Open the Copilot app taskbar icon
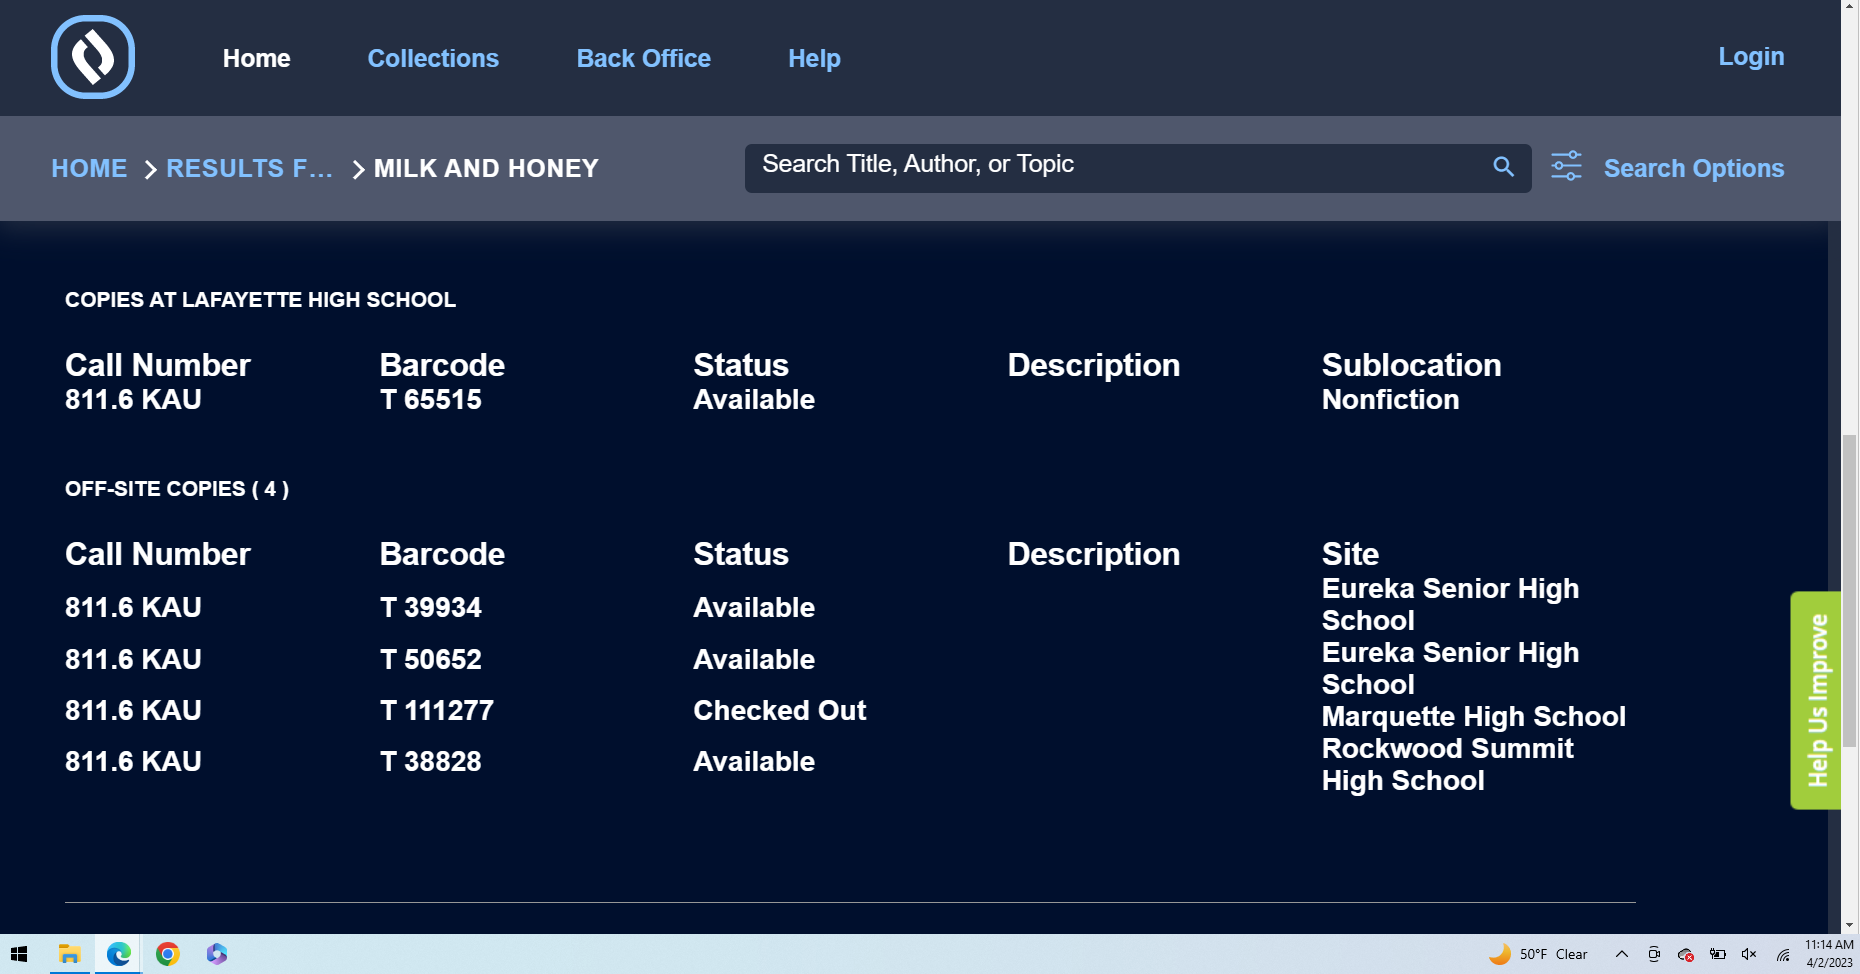Image resolution: width=1860 pixels, height=974 pixels. click(216, 954)
